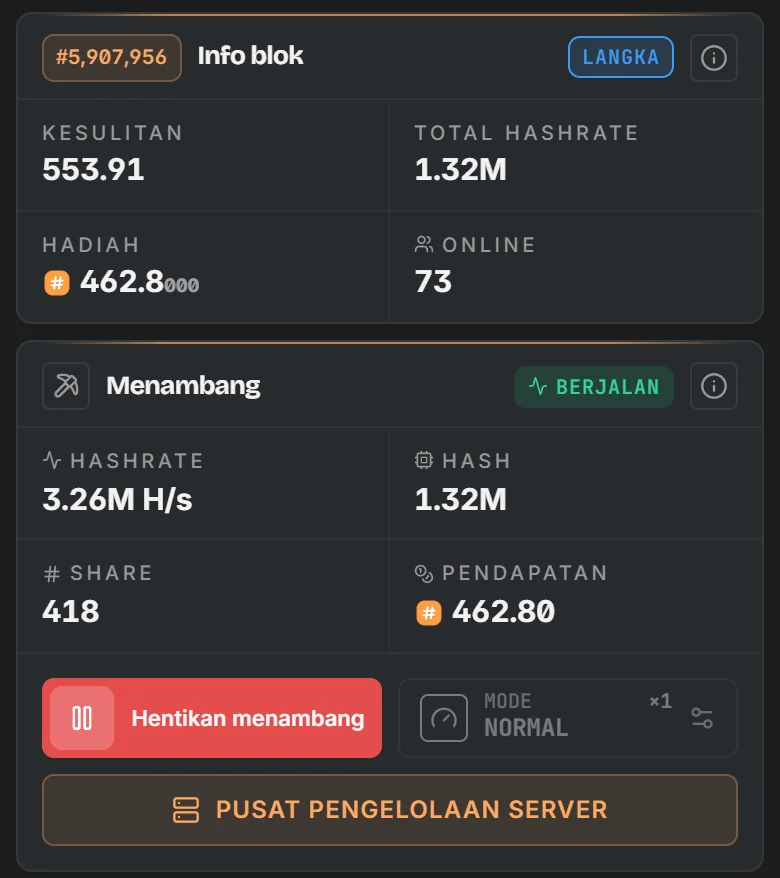Open the MODE NORMAL selector
The width and height of the screenshot is (780, 878).
(x=568, y=718)
